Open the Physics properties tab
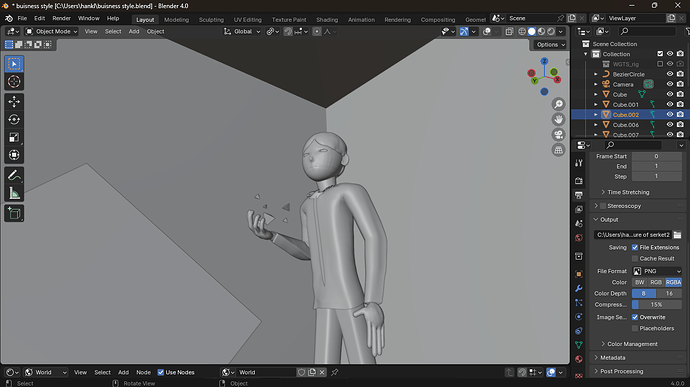The image size is (690, 387). (x=579, y=317)
